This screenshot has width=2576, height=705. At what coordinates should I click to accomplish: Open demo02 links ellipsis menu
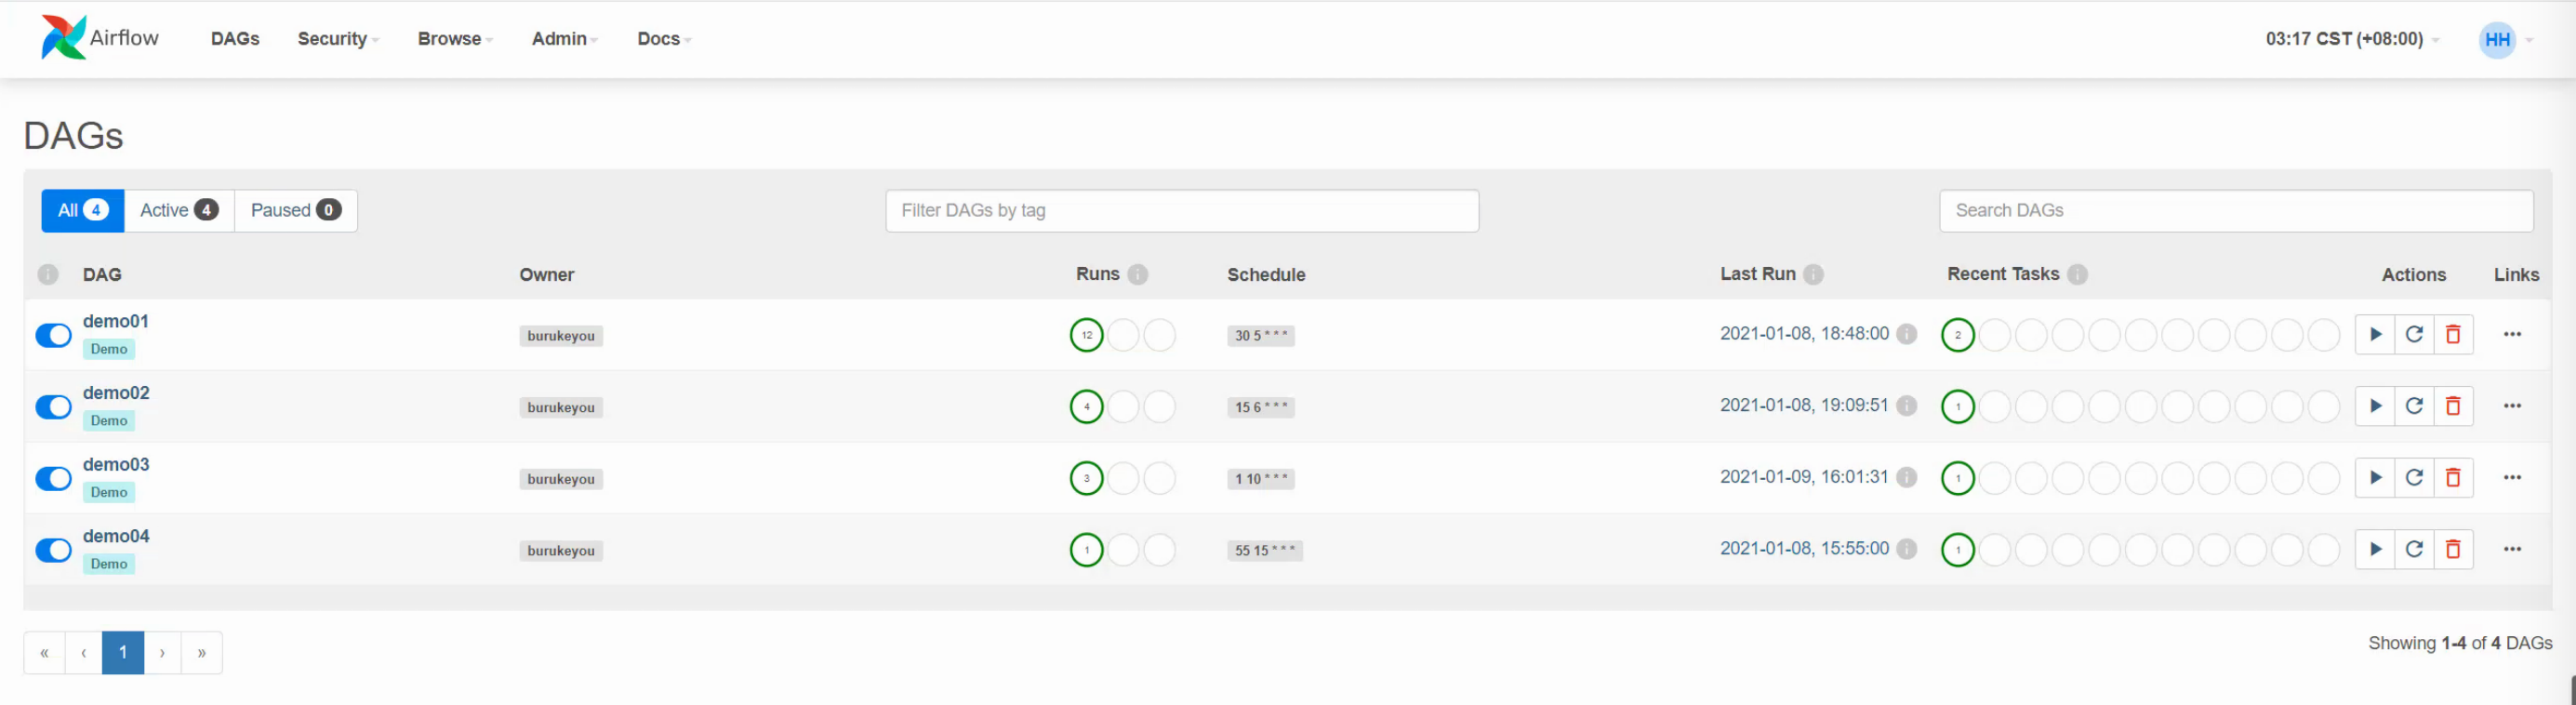(x=2512, y=406)
